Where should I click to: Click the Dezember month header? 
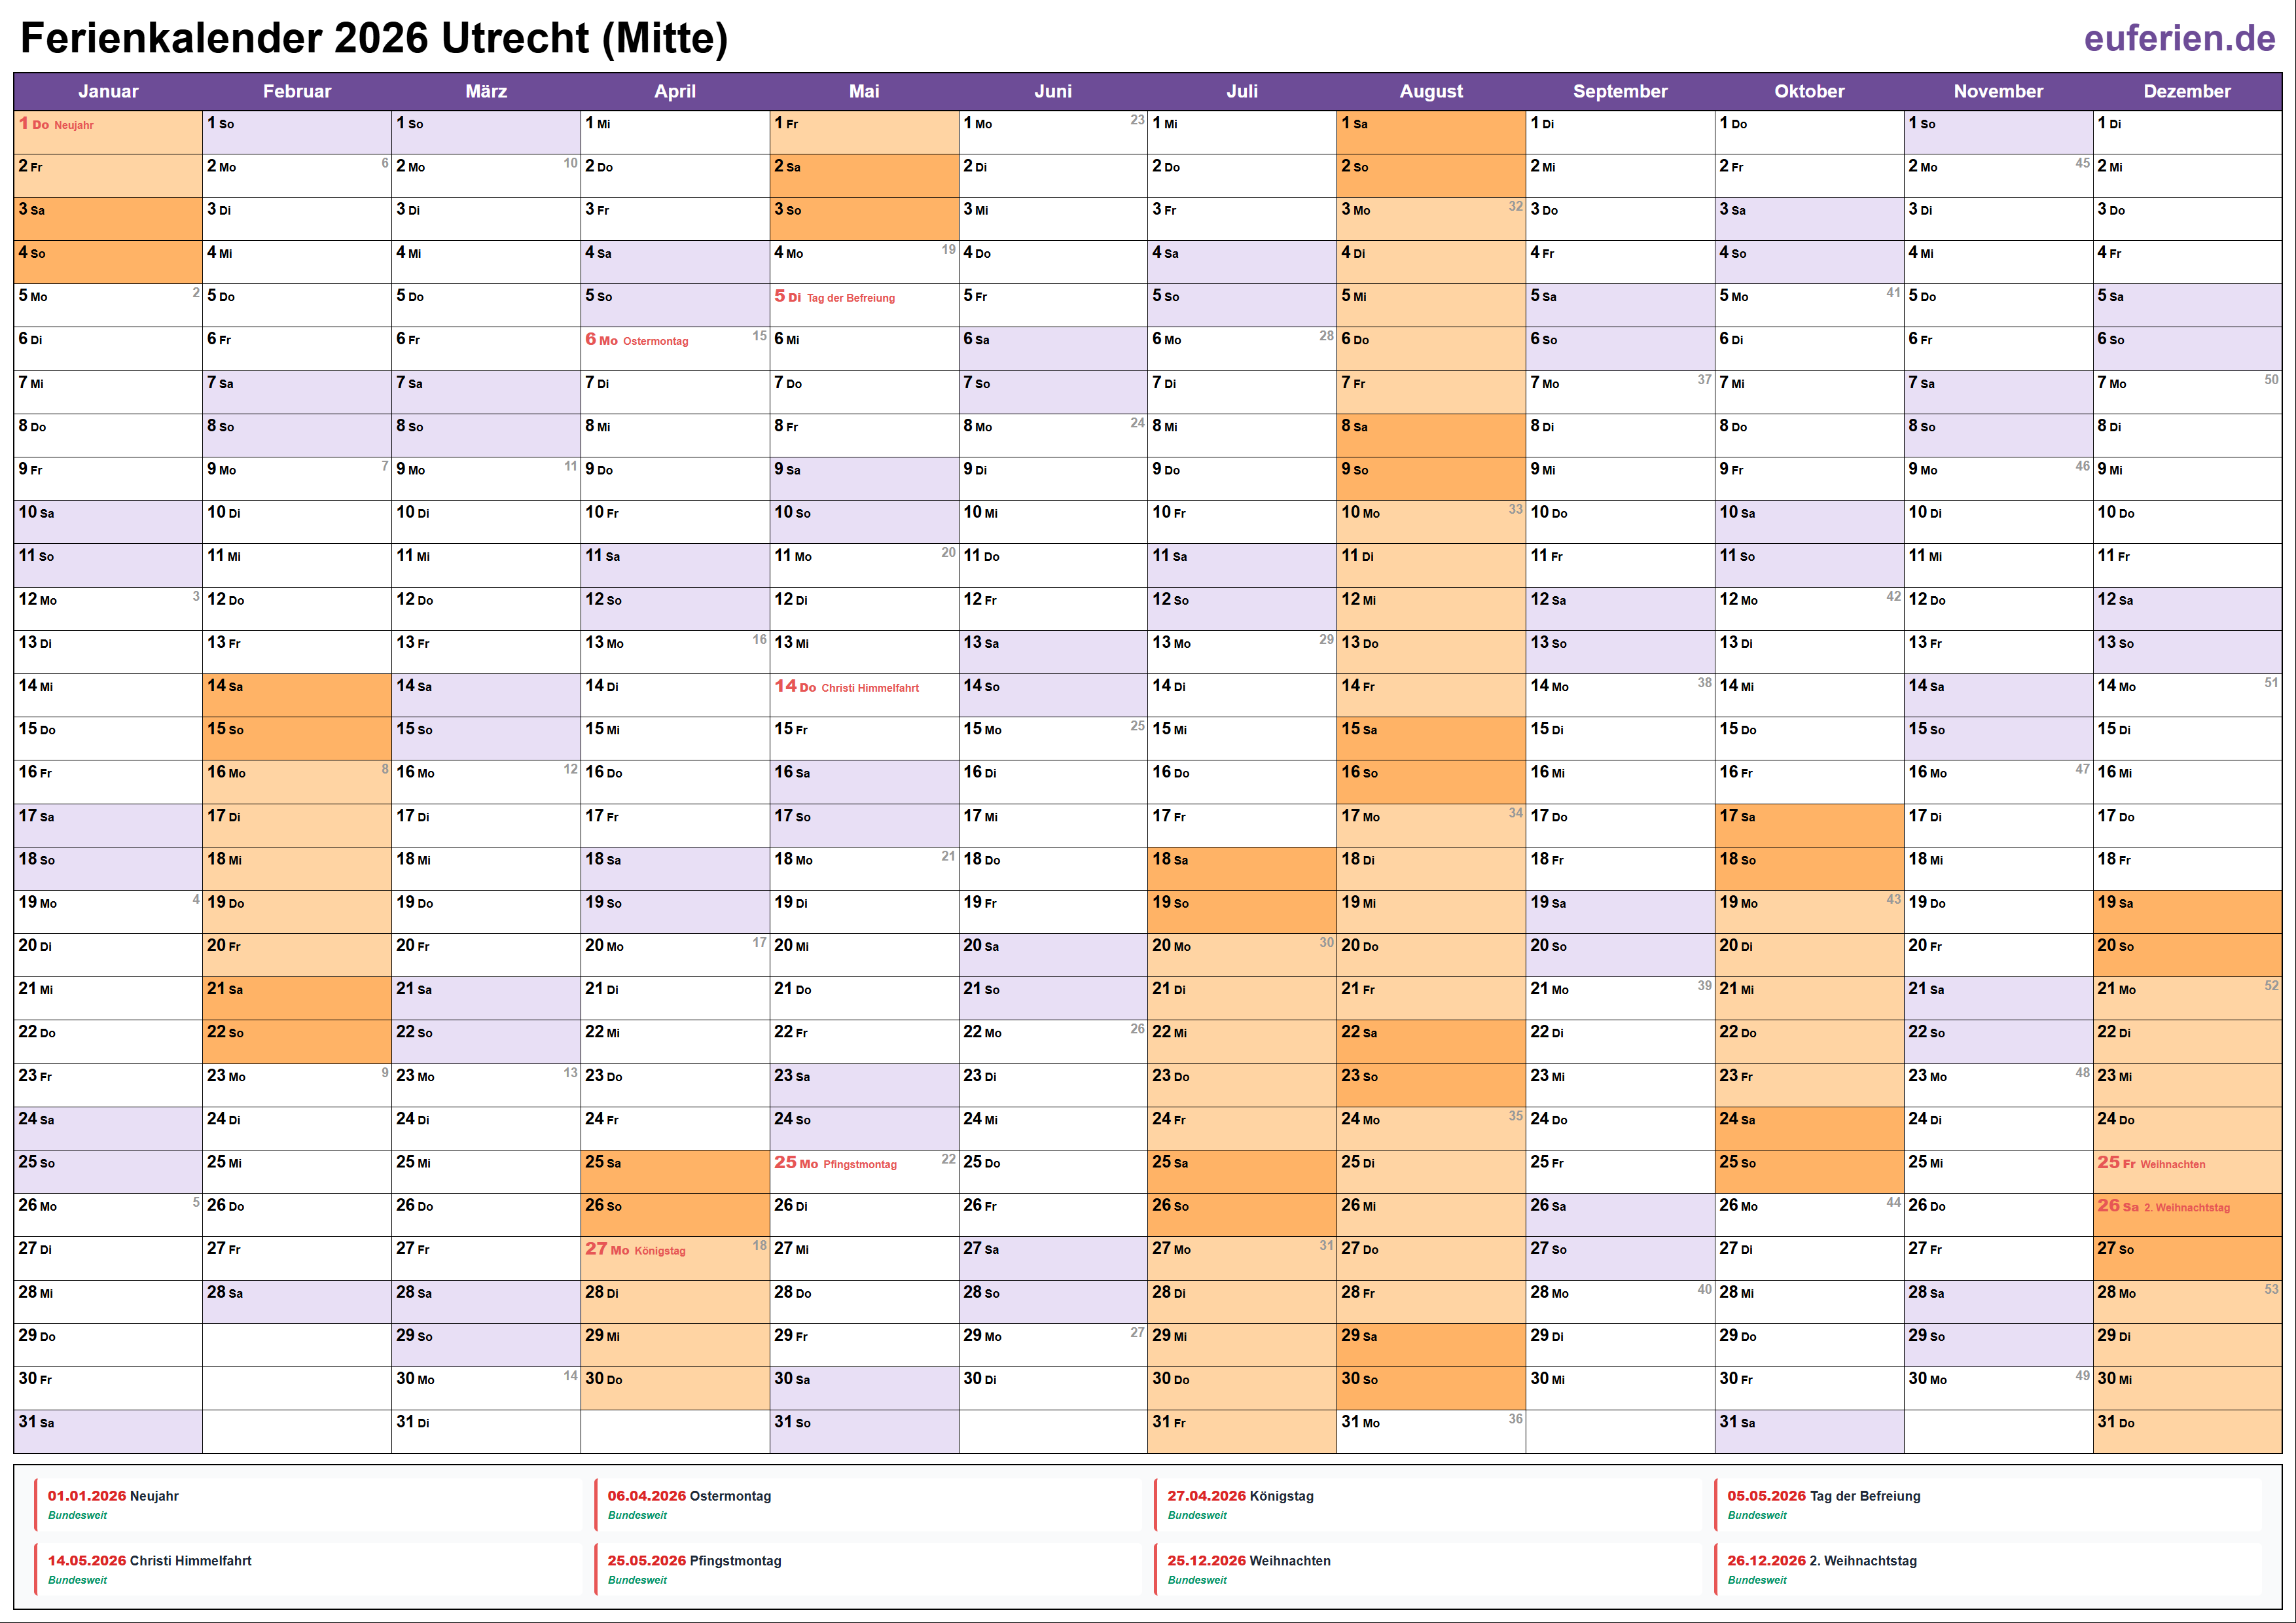tap(2186, 91)
